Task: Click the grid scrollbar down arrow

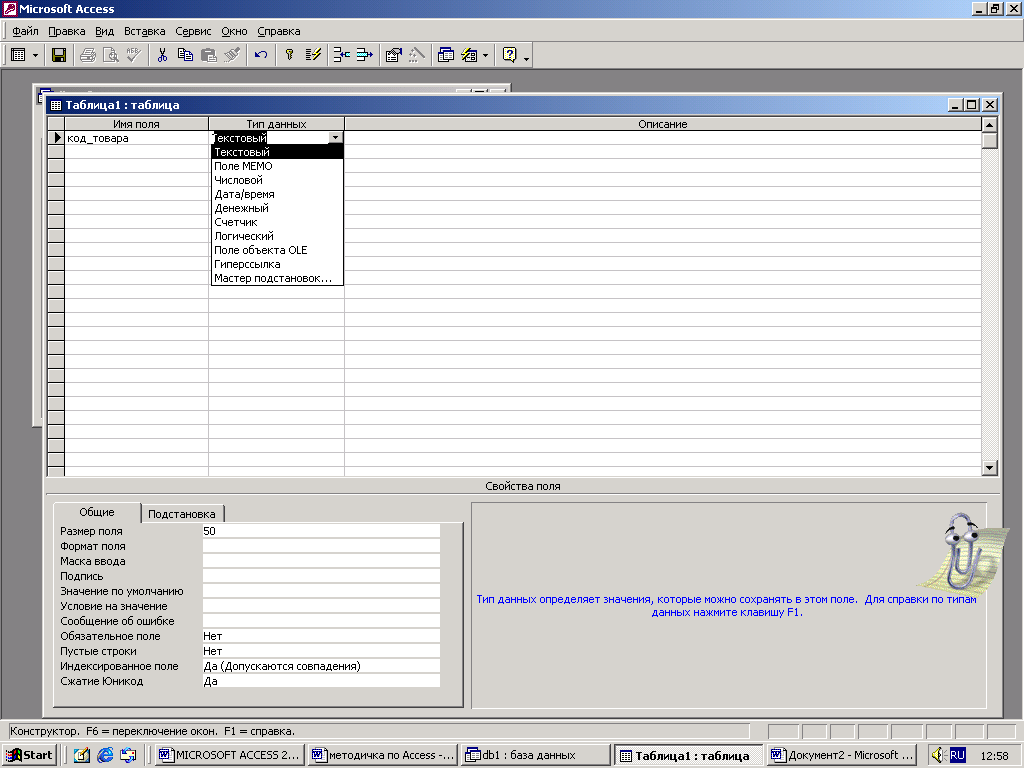Action: click(989, 468)
